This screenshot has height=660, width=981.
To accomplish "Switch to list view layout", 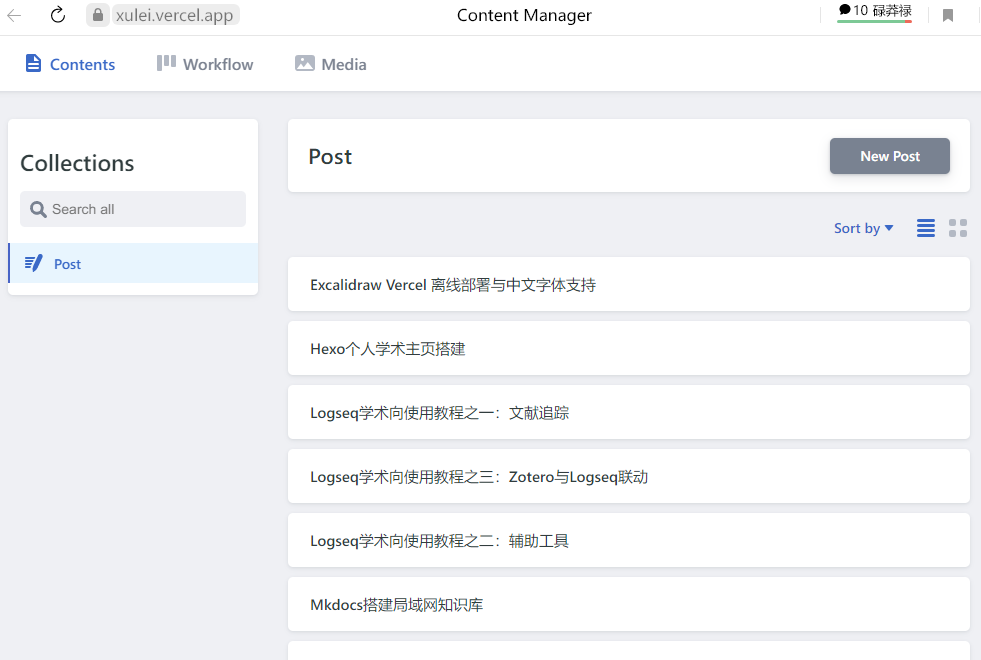I will (926, 228).
